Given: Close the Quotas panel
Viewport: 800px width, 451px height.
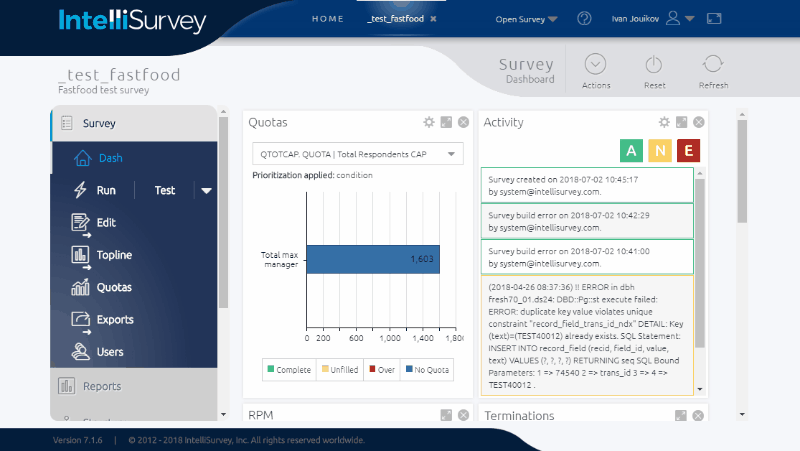Looking at the screenshot, I should coord(463,122).
